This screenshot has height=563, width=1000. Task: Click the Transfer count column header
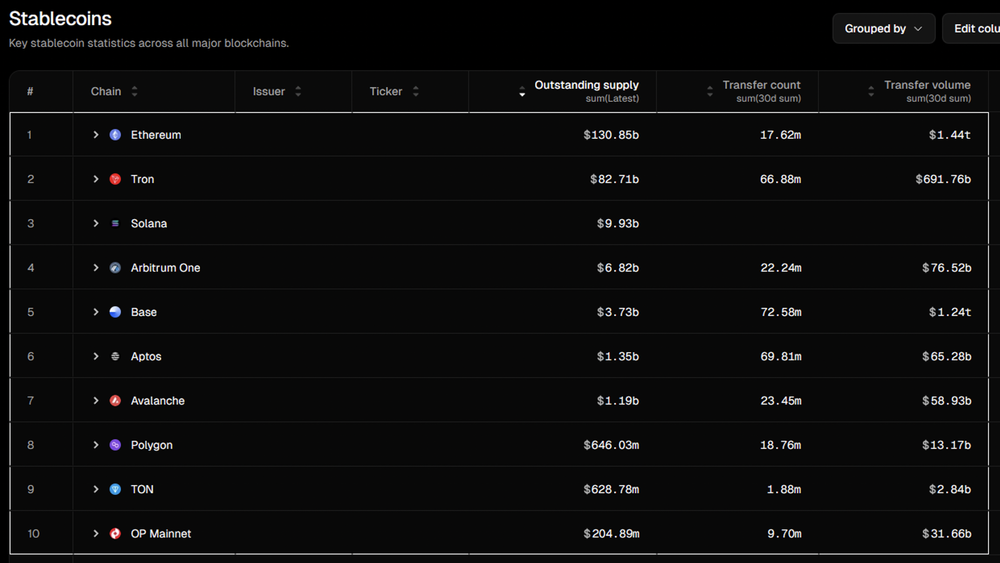[761, 85]
